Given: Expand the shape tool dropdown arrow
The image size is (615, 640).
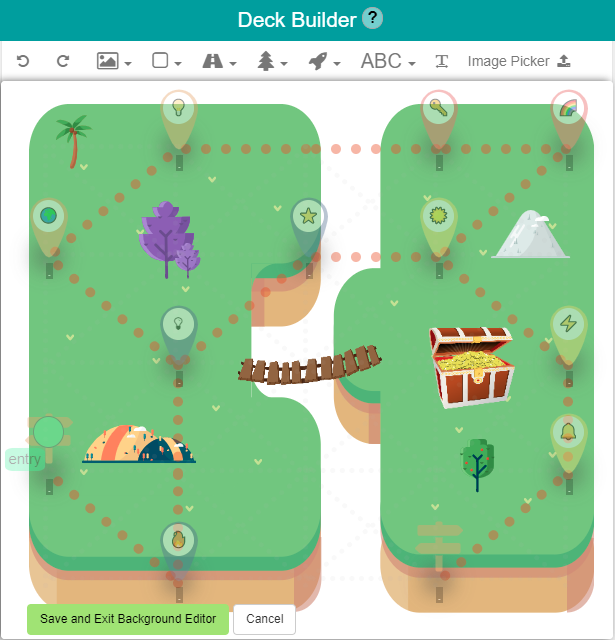Looking at the screenshot, I should point(178,63).
